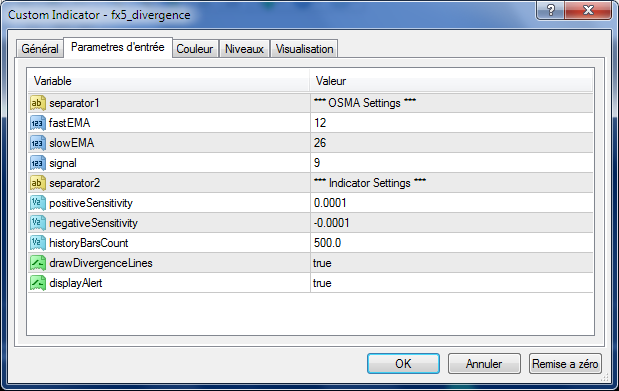Select the signal value 9
This screenshot has width=619, height=391.
[452, 163]
